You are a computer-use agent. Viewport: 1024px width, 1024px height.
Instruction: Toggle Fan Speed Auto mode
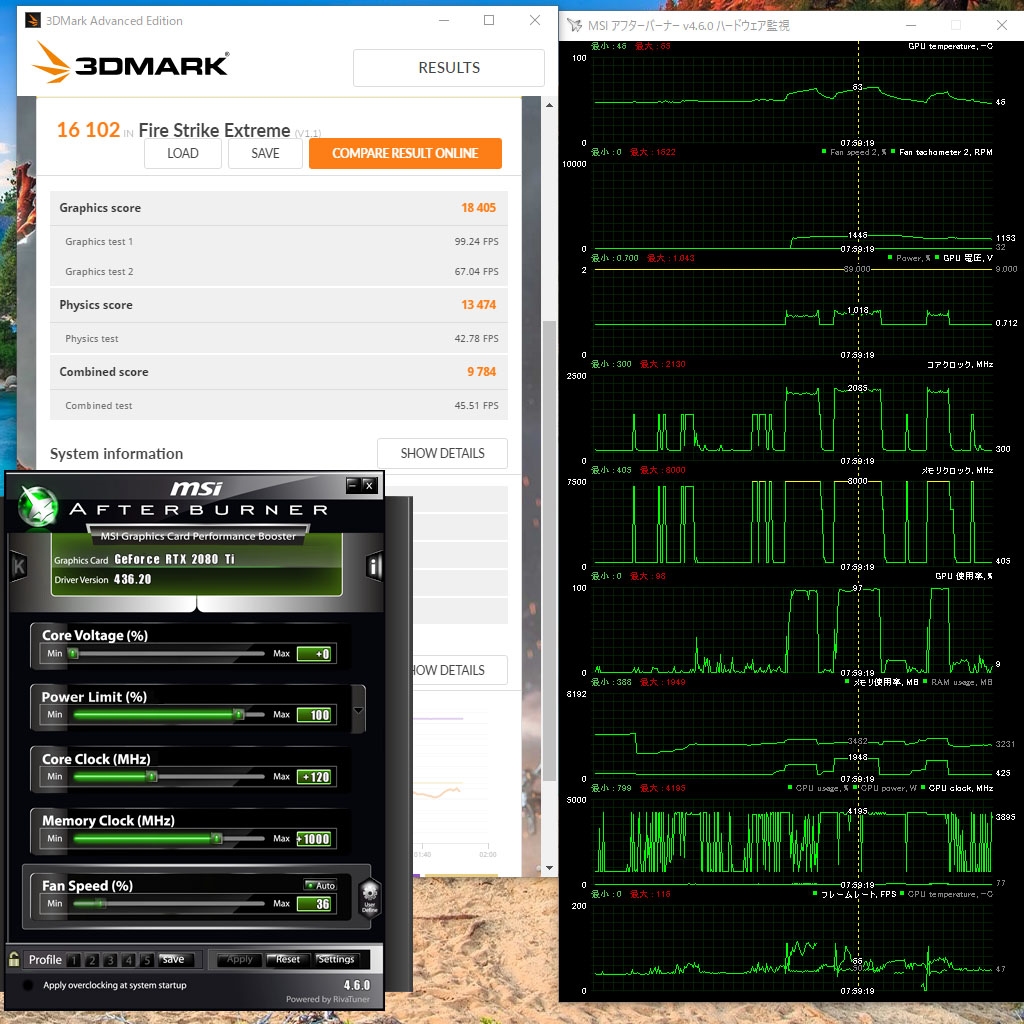(320, 885)
